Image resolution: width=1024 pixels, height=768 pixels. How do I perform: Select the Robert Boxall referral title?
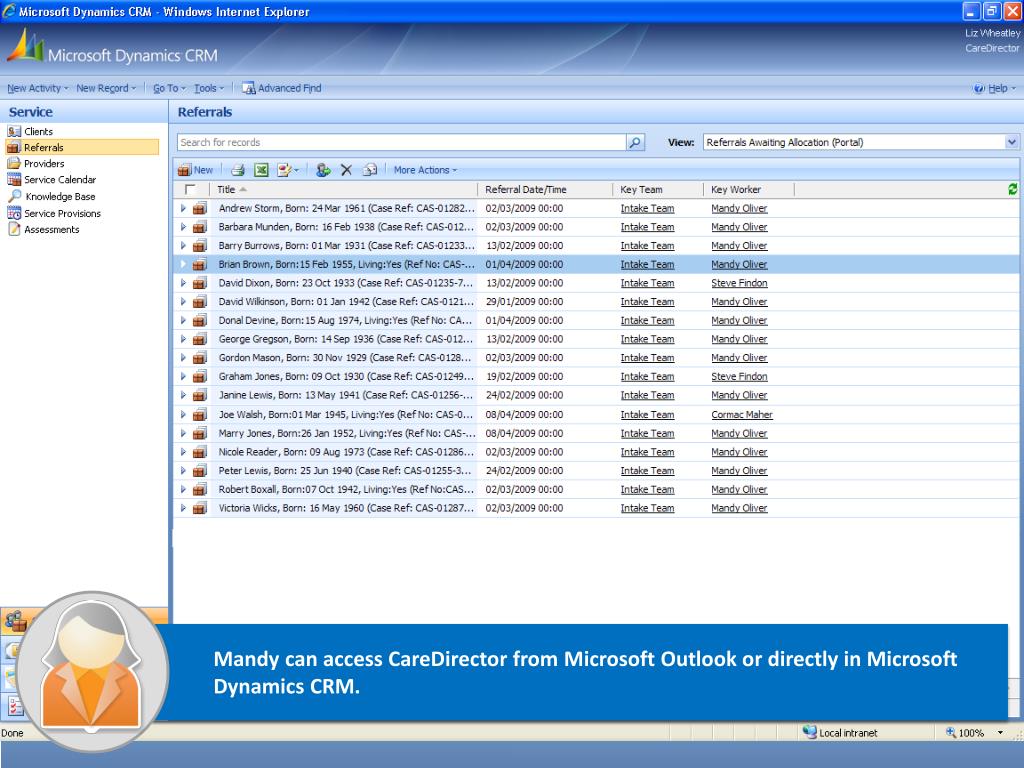[346, 490]
